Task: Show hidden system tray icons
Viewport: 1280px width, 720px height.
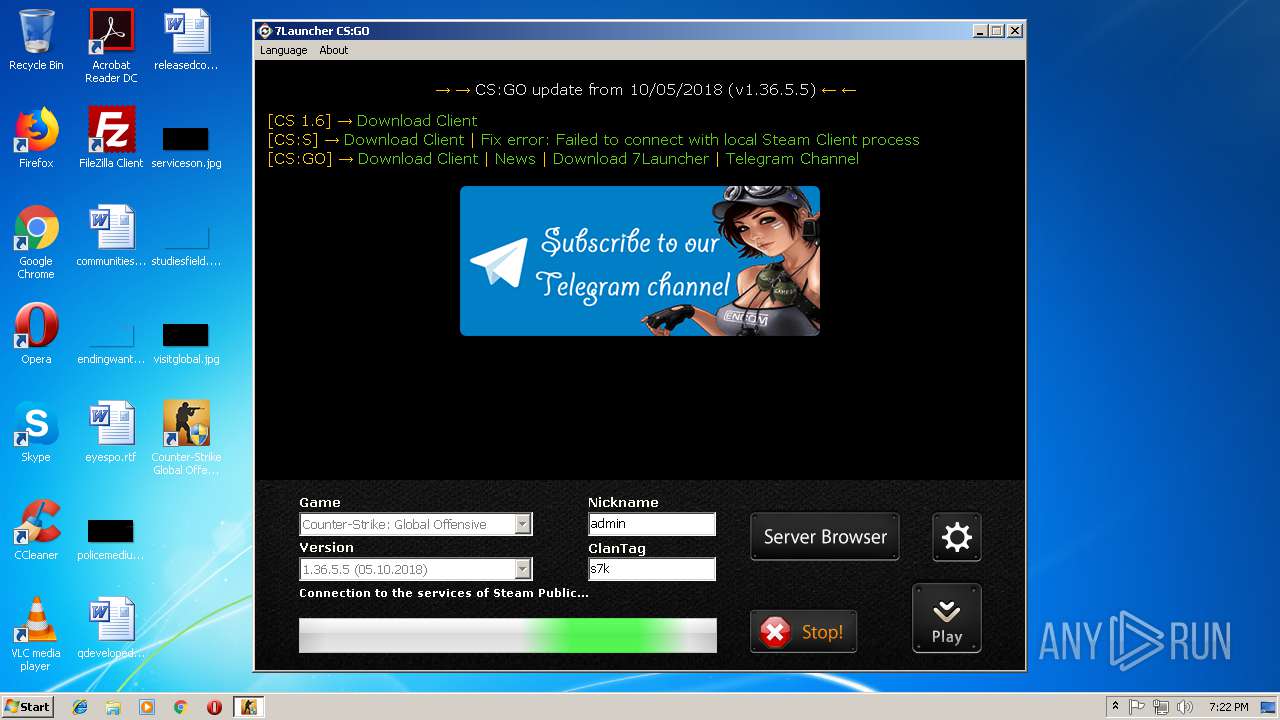Action: pos(1115,707)
